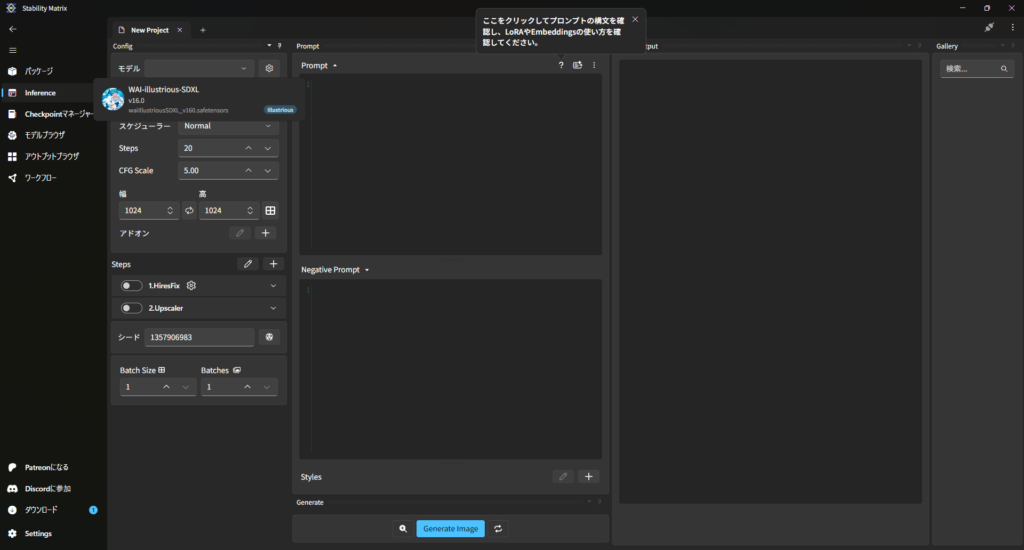Click the HiresFix settings gear icon
Screen dimensions: 1024x550
191,285
